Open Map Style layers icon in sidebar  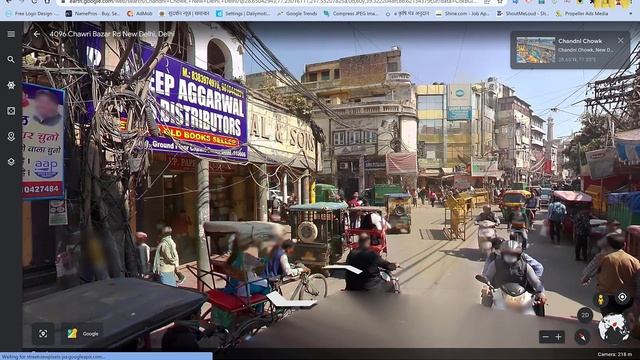coord(11,162)
